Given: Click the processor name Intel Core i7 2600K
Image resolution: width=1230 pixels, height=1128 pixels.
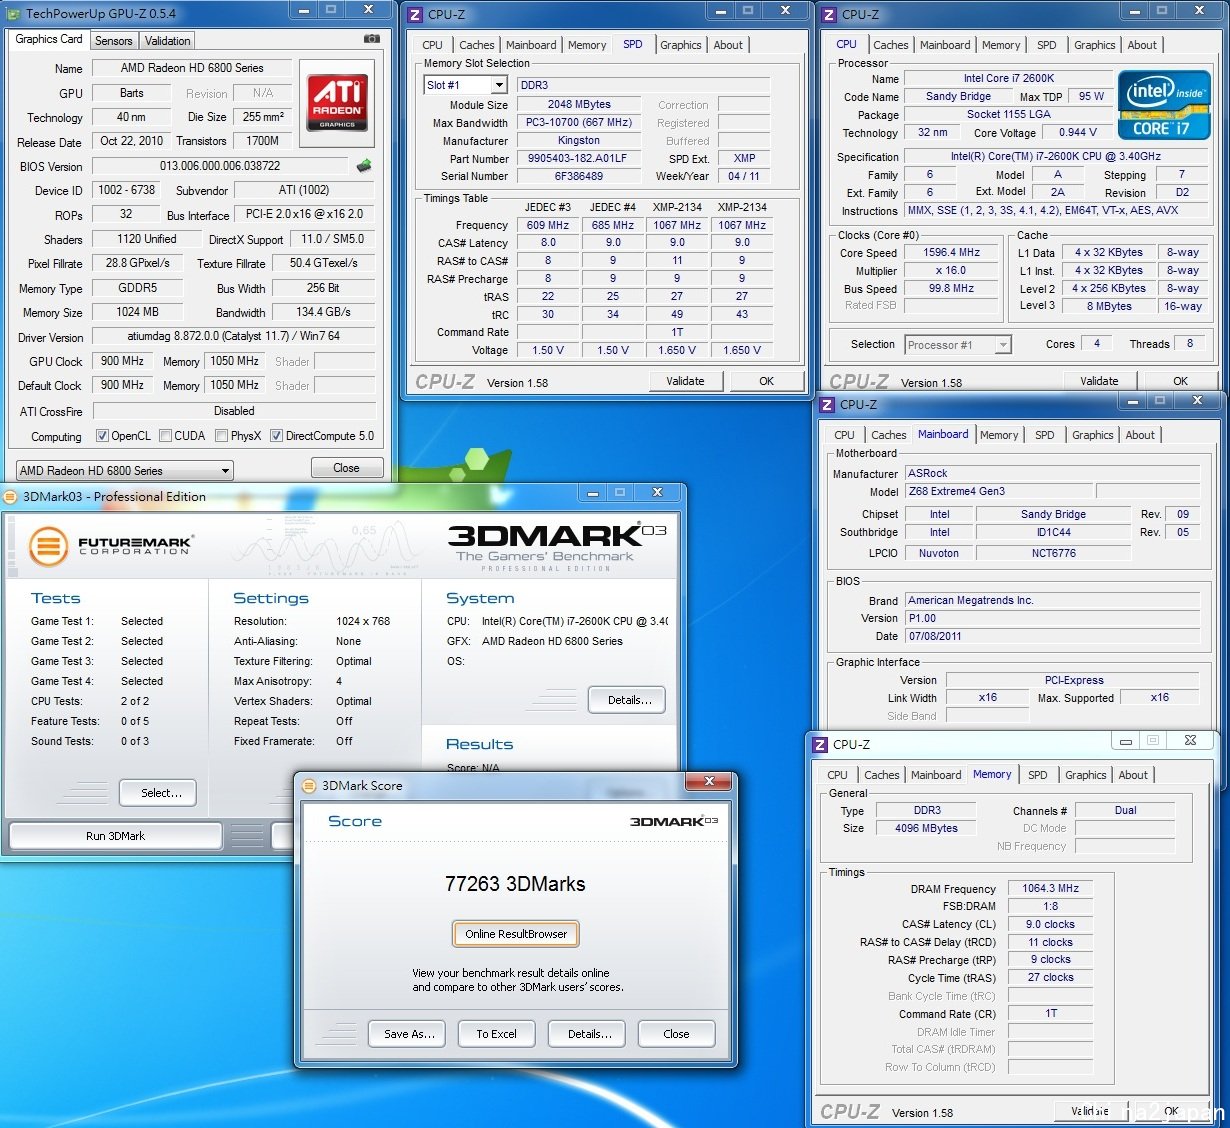Looking at the screenshot, I should point(1009,78).
